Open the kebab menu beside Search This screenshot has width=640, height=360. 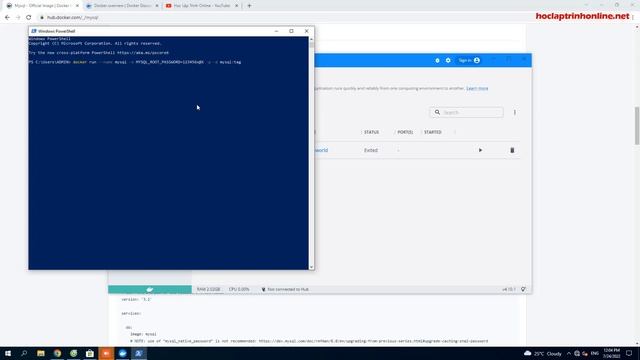coord(515,112)
